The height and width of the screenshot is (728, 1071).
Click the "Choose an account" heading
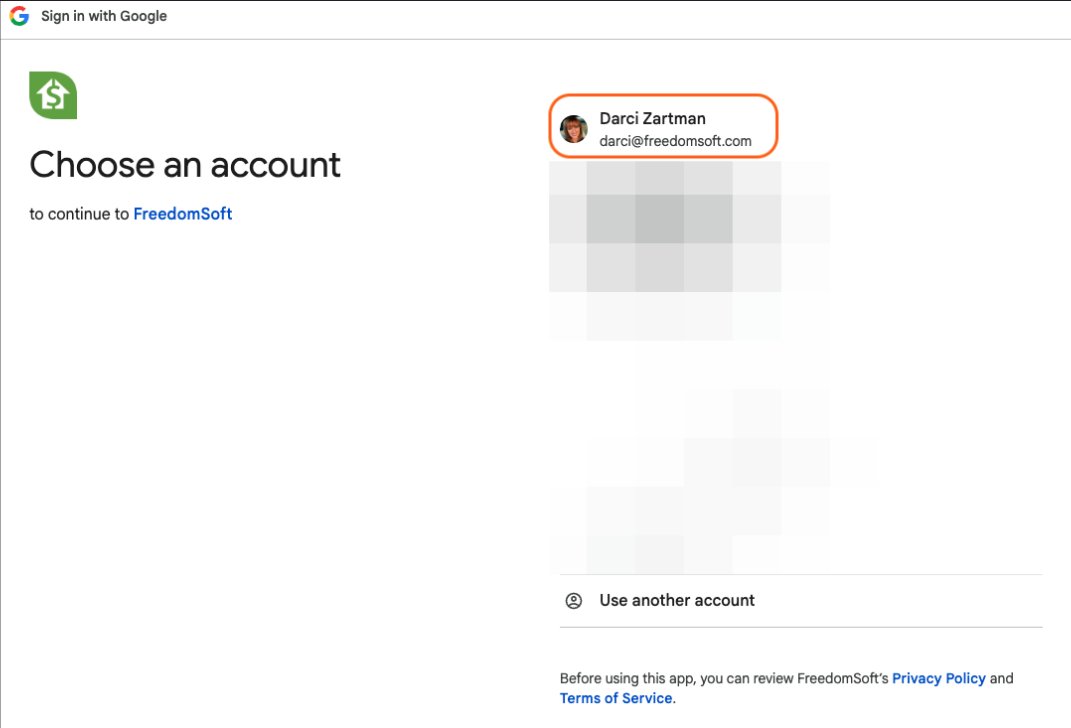tap(185, 164)
